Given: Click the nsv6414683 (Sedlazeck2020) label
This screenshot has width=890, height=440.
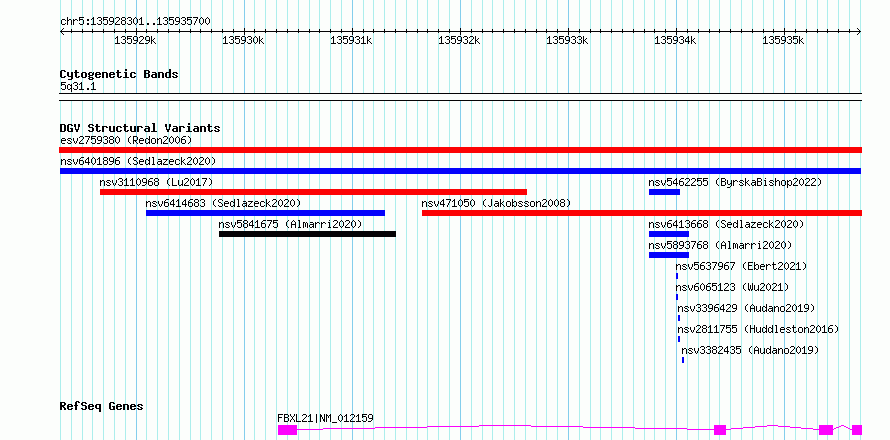Looking at the screenshot, I should pos(223,203).
